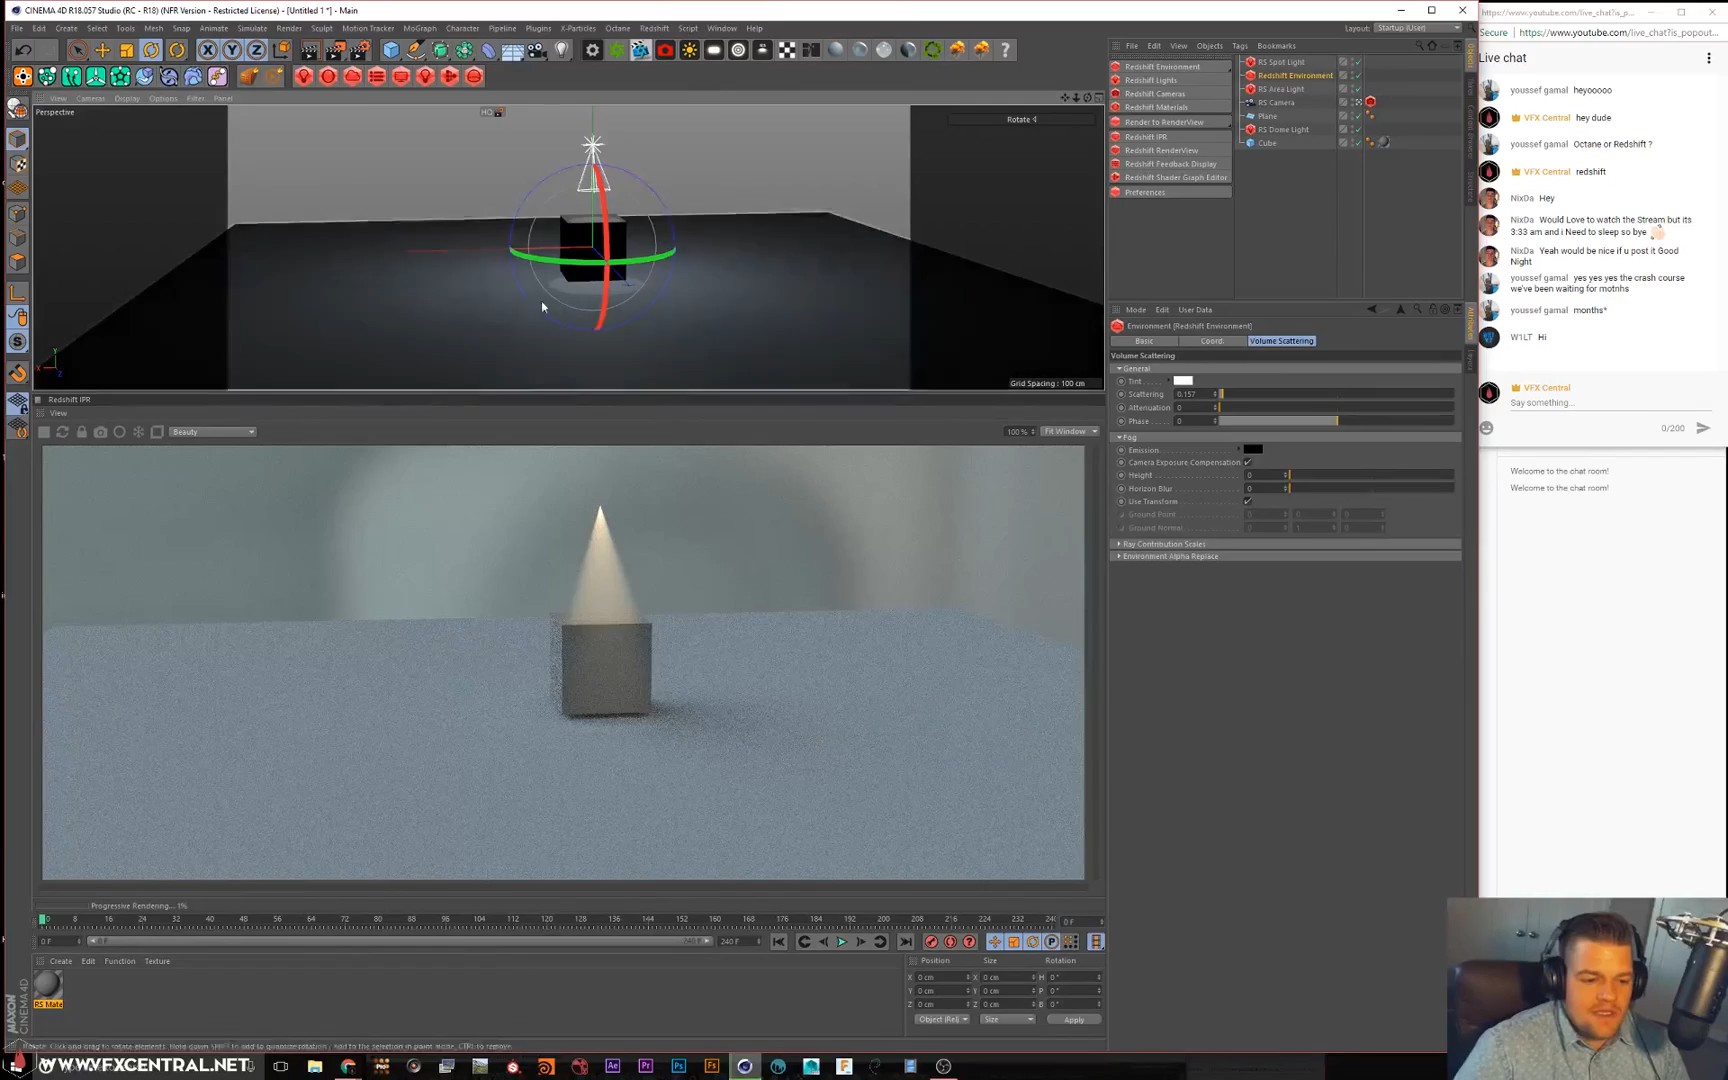Viewport: 1728px width, 1080px height.
Task: Open the Fit Window zoom dropdown
Action: [x=1069, y=432]
